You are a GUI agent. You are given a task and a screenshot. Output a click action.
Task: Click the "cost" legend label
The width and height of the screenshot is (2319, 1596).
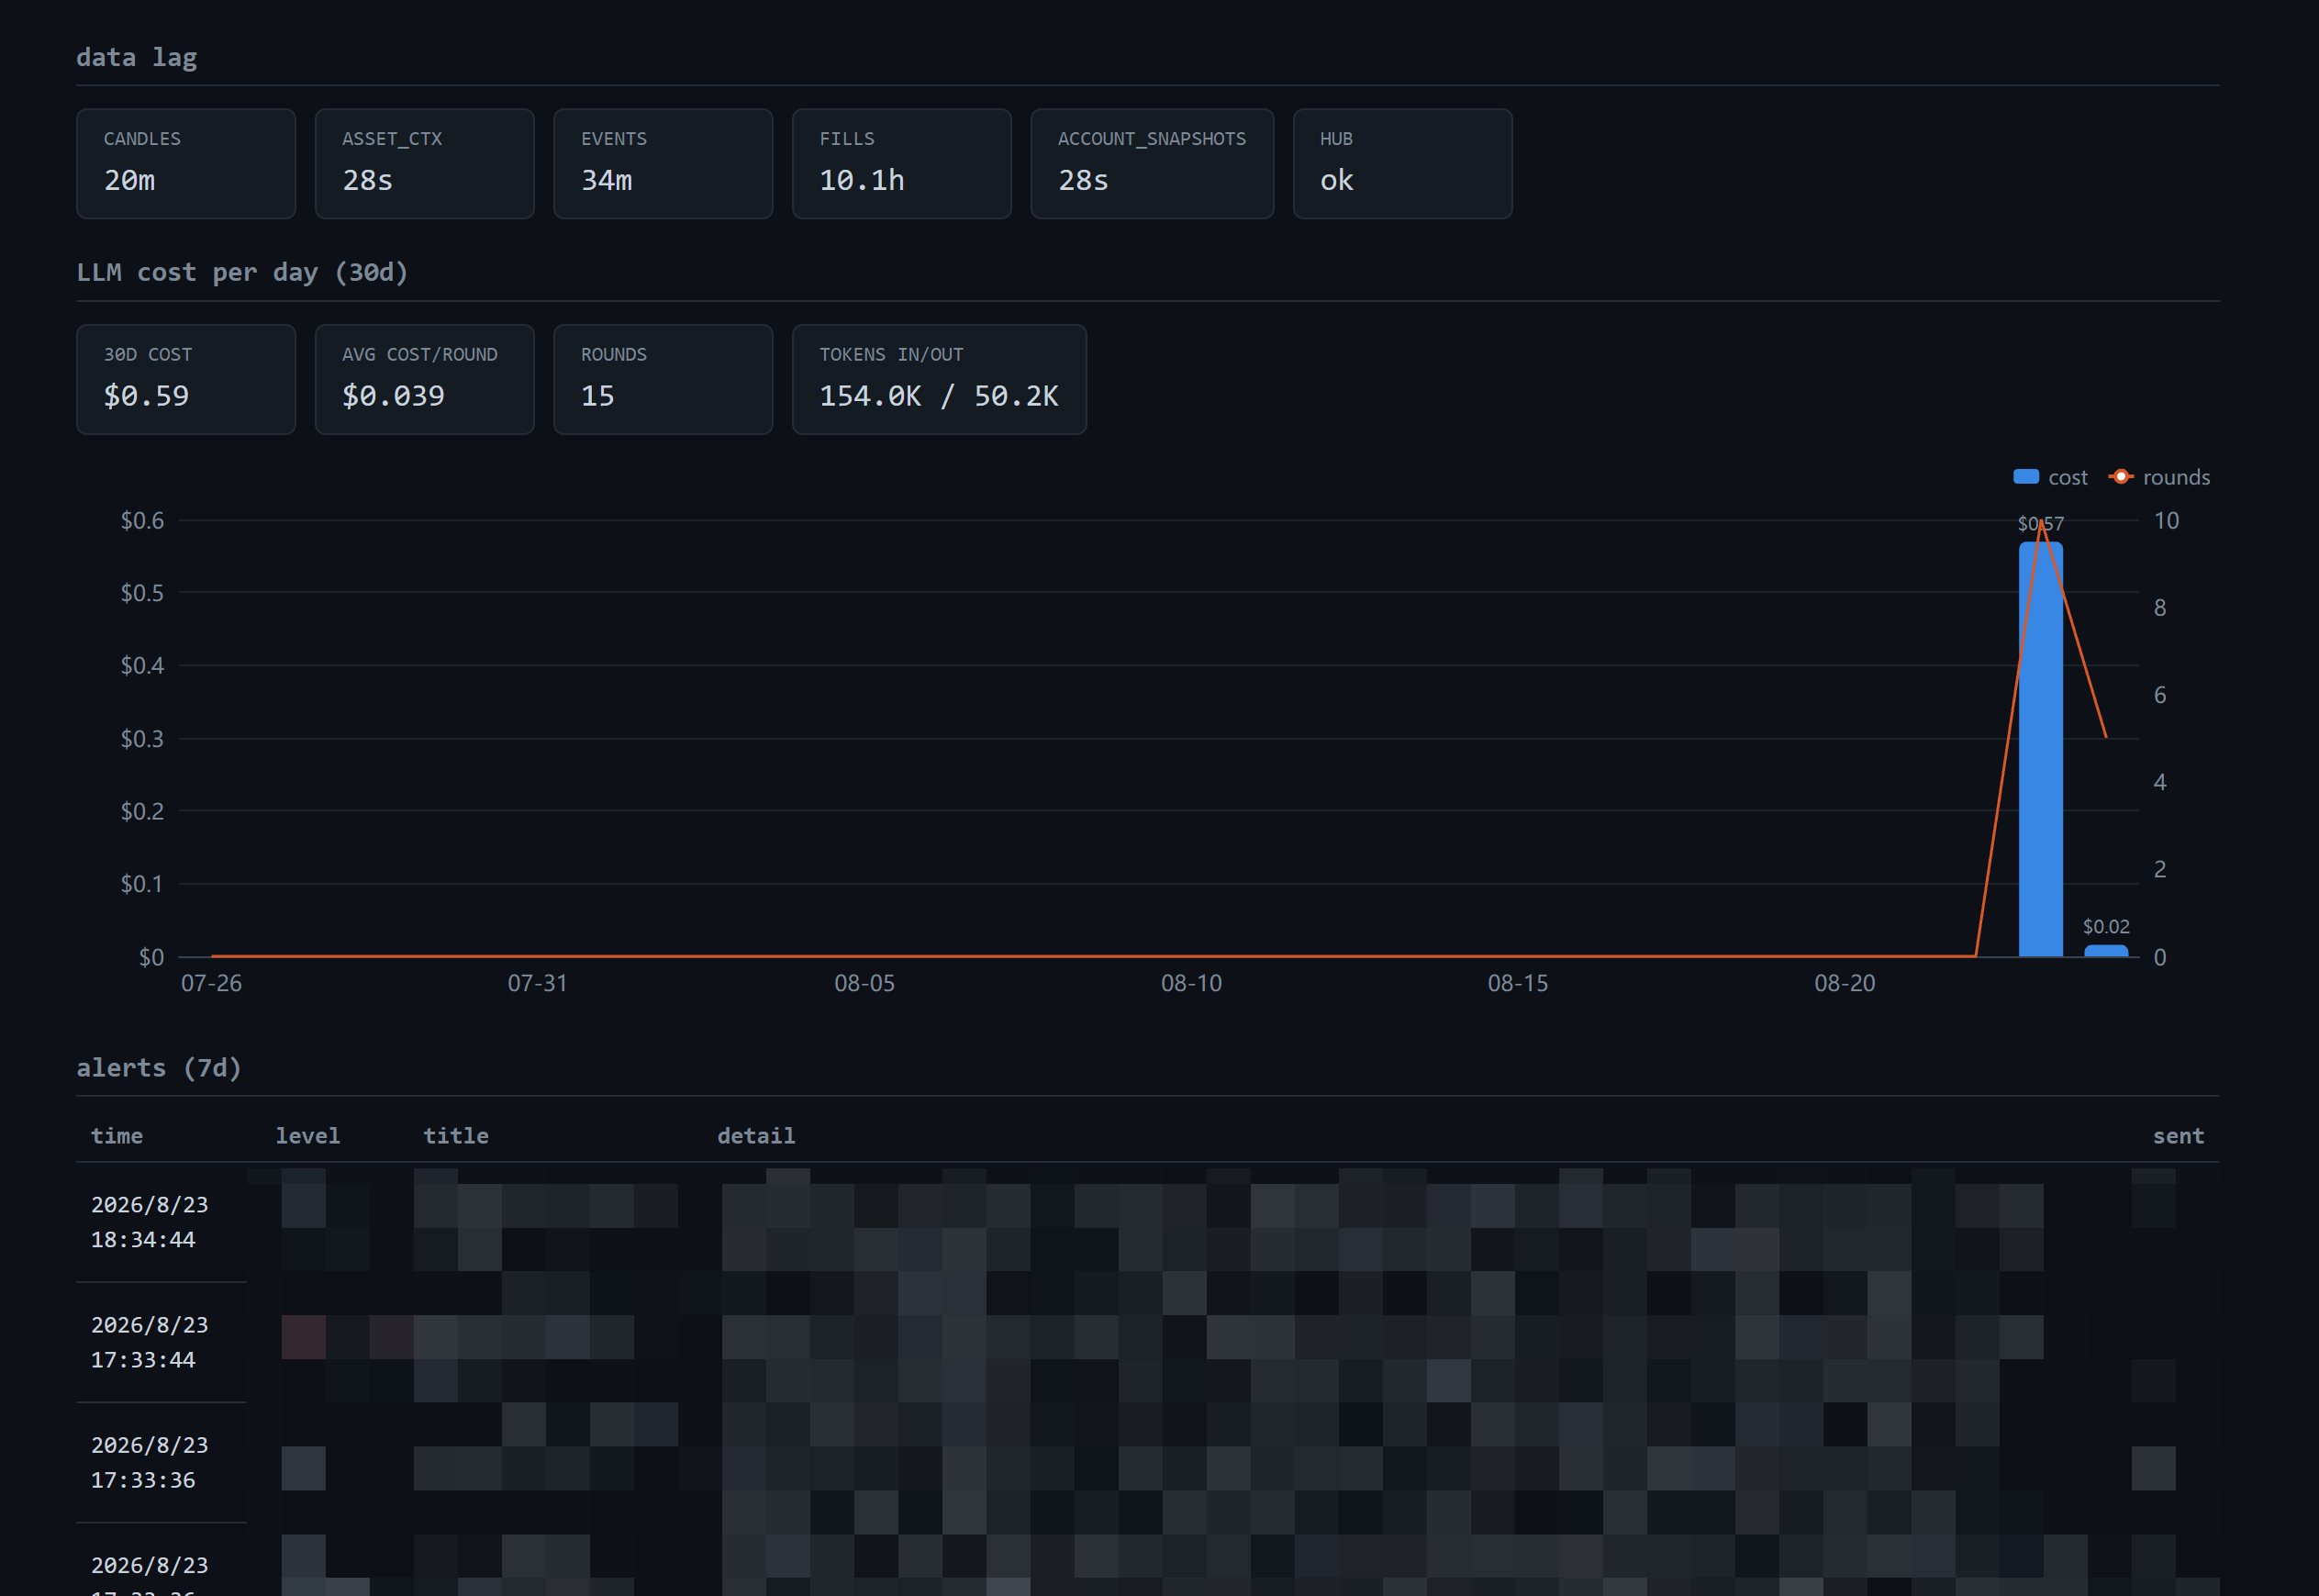pyautogui.click(x=2068, y=478)
